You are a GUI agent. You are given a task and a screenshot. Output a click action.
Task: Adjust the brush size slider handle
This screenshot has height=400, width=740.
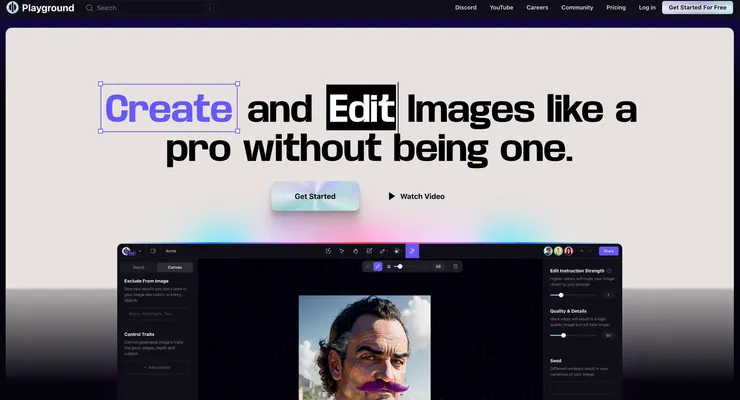(400, 267)
